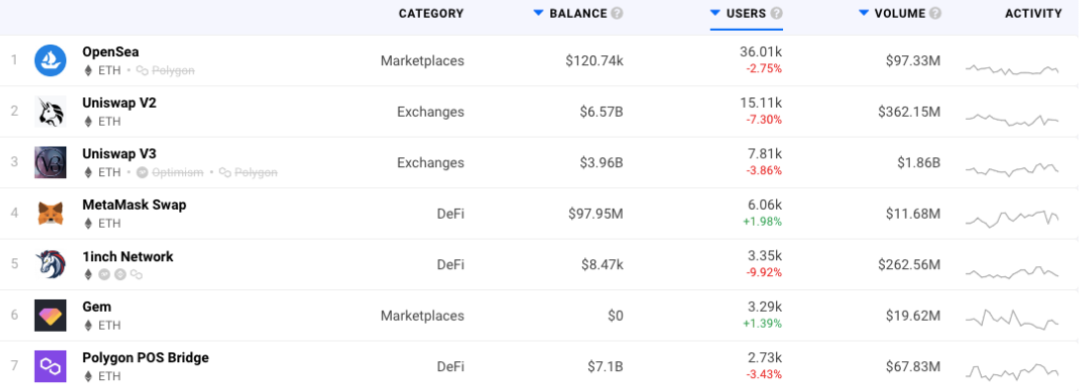
Task: Sort by Volume using the blue arrow
Action: (864, 13)
